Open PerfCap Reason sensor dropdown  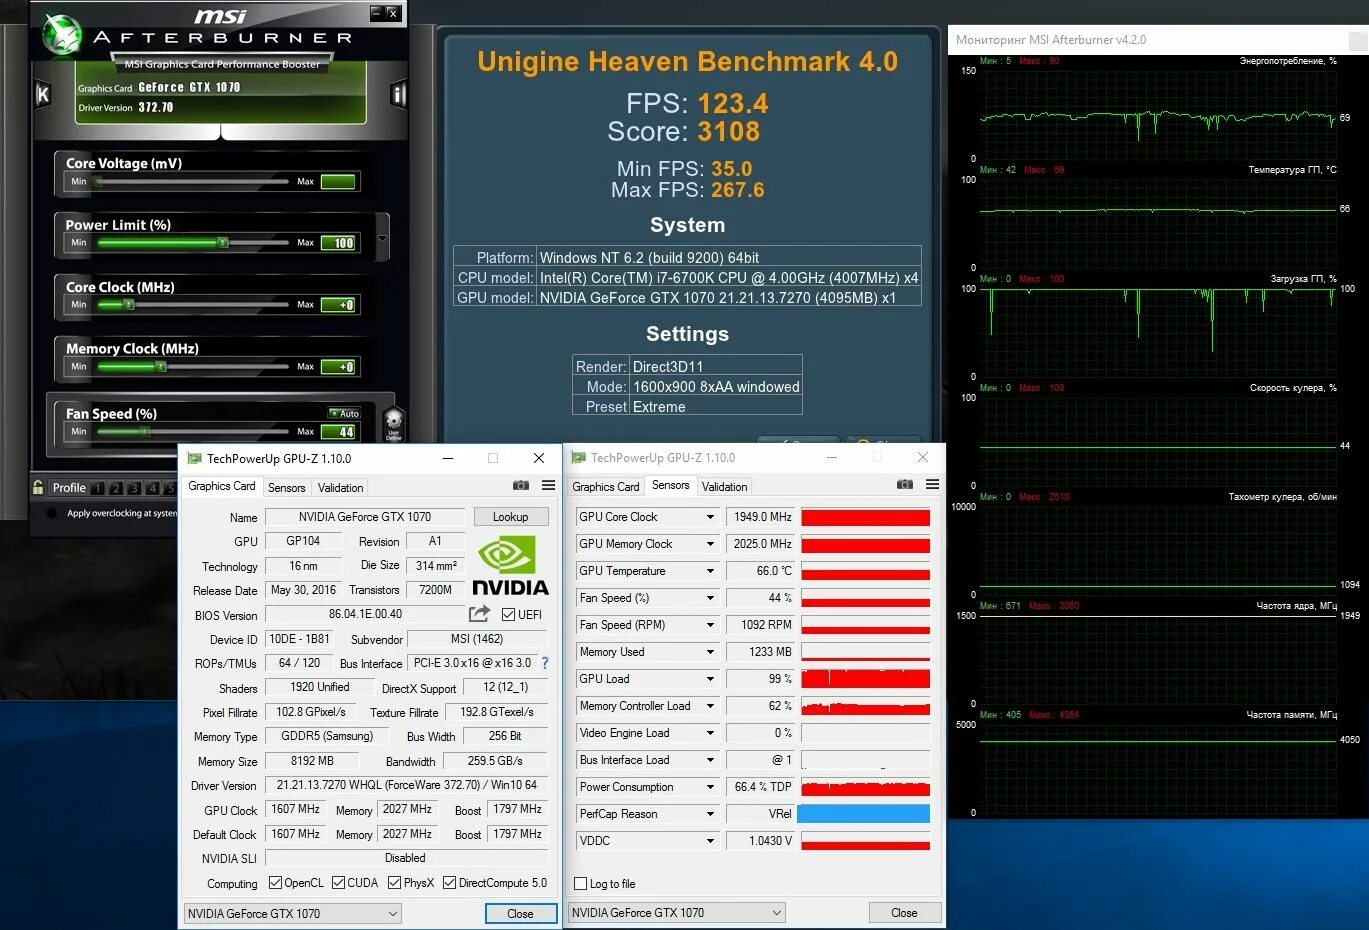[710, 814]
